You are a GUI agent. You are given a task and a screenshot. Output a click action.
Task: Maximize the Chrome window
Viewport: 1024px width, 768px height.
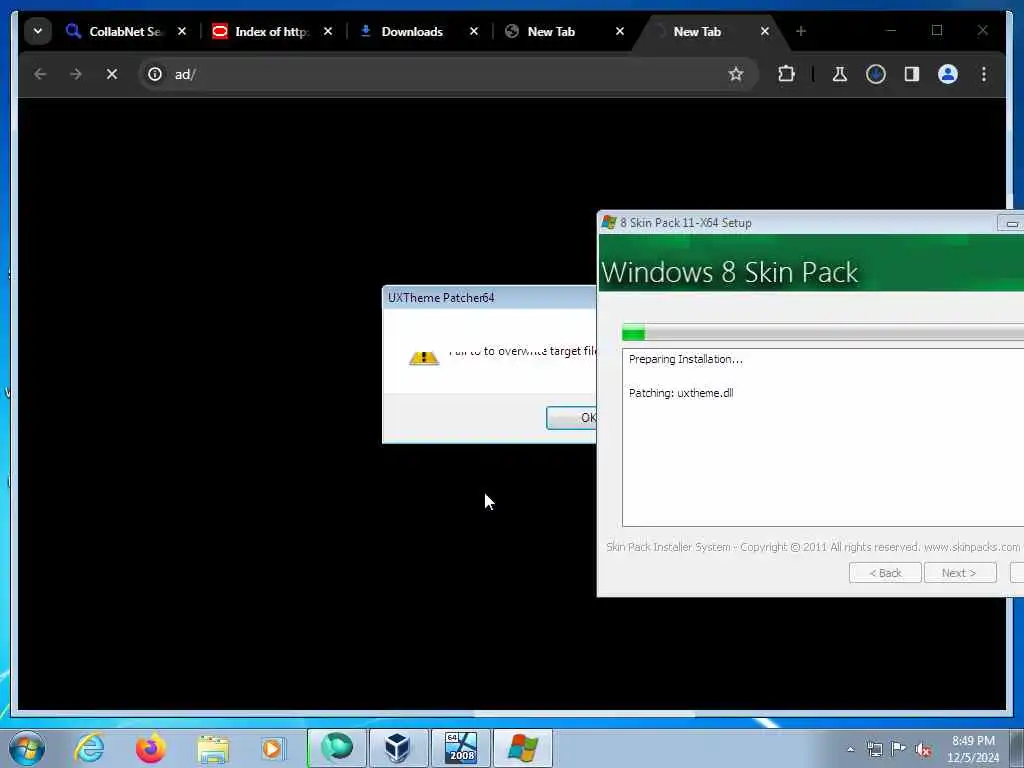[937, 31]
